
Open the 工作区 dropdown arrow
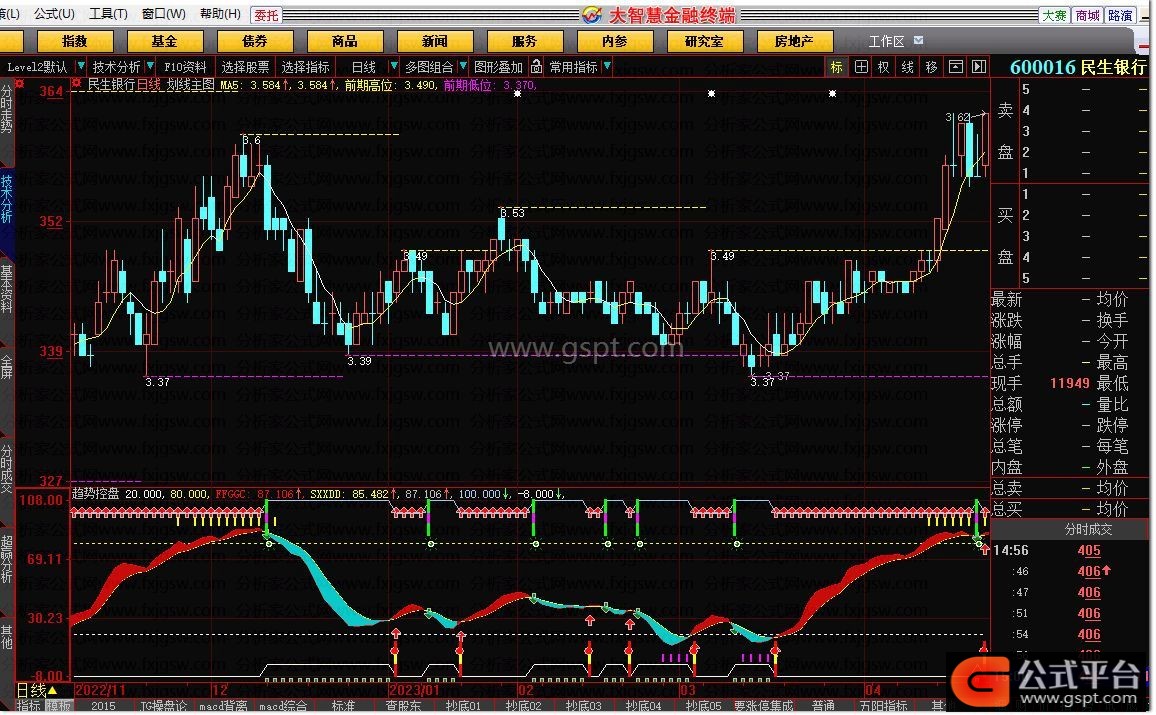point(918,41)
